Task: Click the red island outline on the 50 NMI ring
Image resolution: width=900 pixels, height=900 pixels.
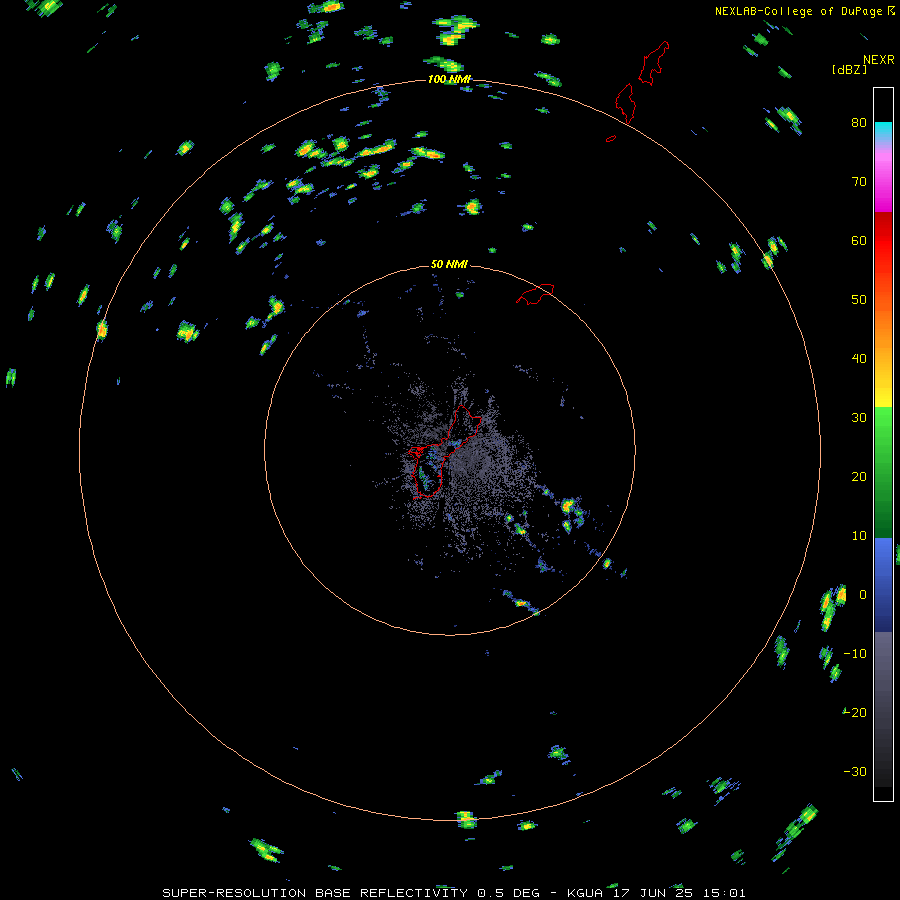Action: [535, 294]
